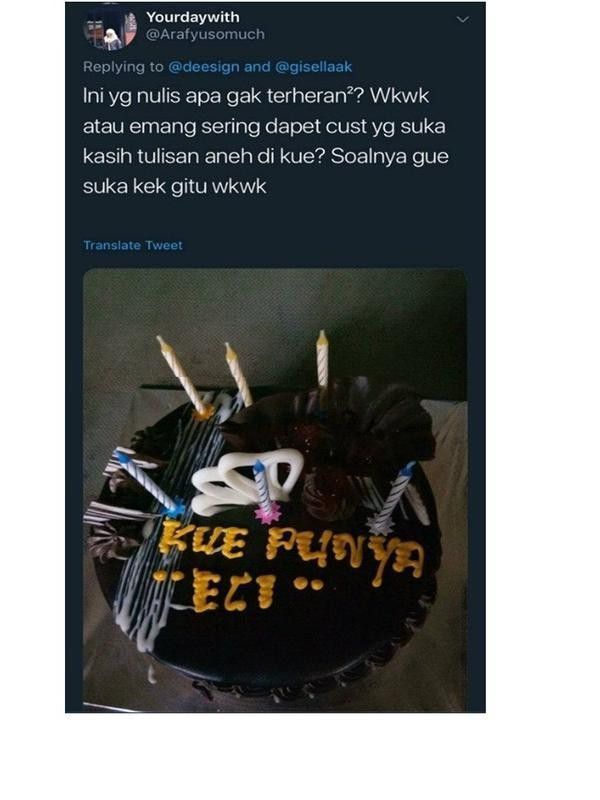This screenshot has height=800, width=600.
Task: Click the phrase 'Soalnya gue' in tweet
Action: click(x=390, y=156)
